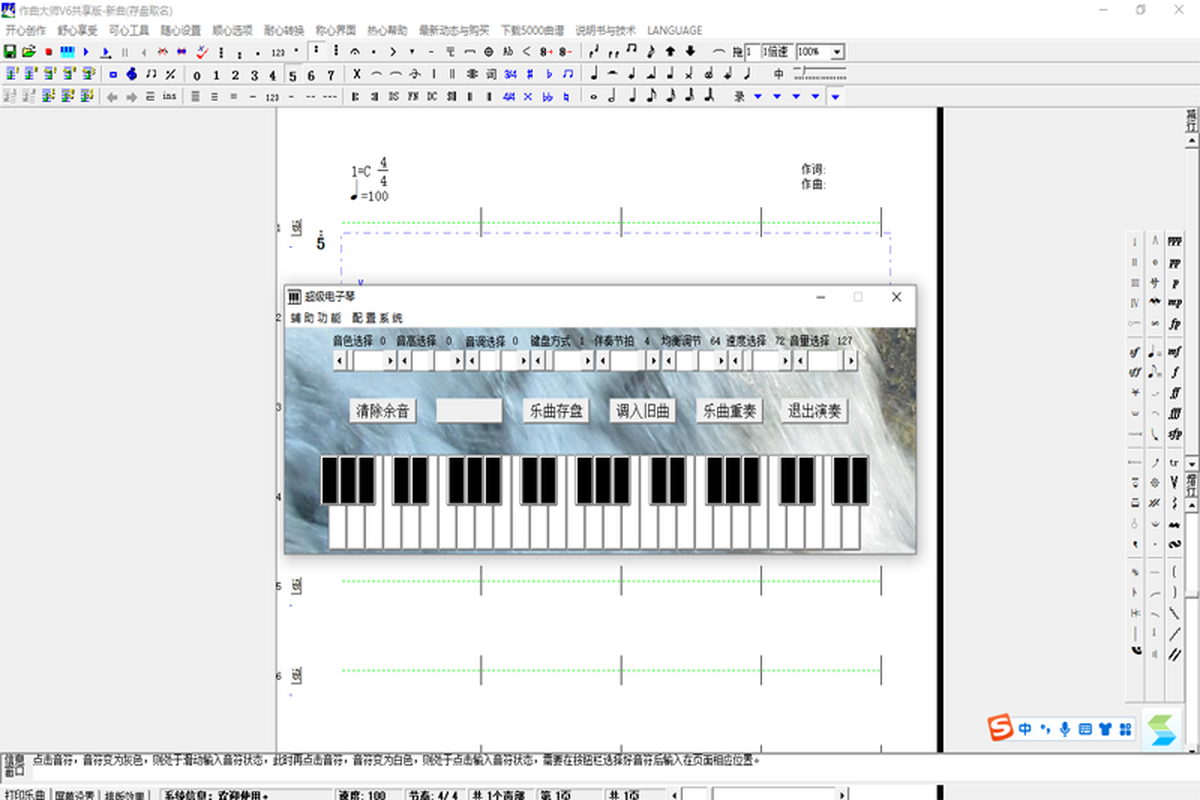Click the Sogou input method S icon

tap(997, 728)
